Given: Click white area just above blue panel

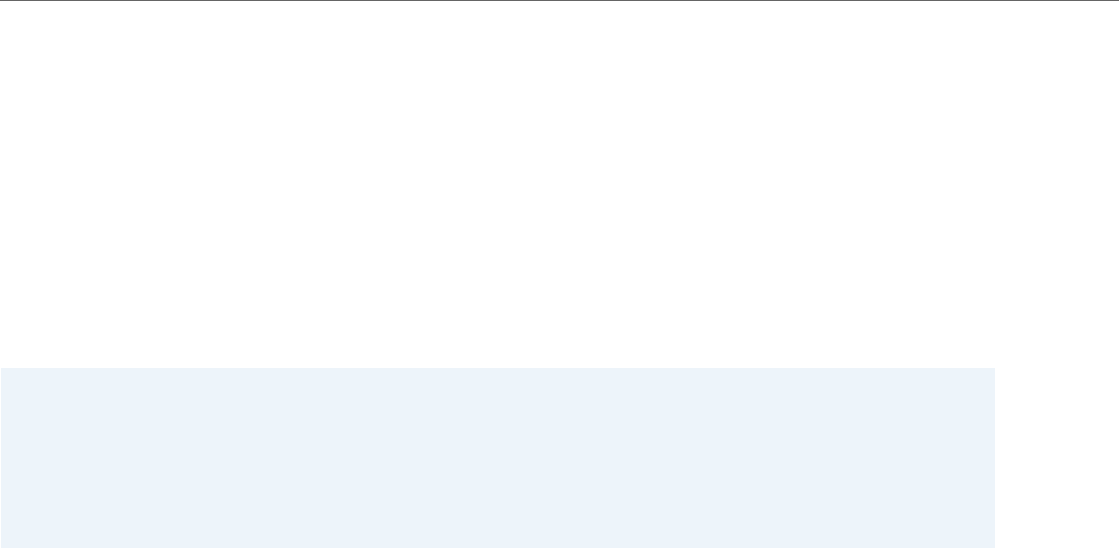Looking at the screenshot, I should (497, 360).
